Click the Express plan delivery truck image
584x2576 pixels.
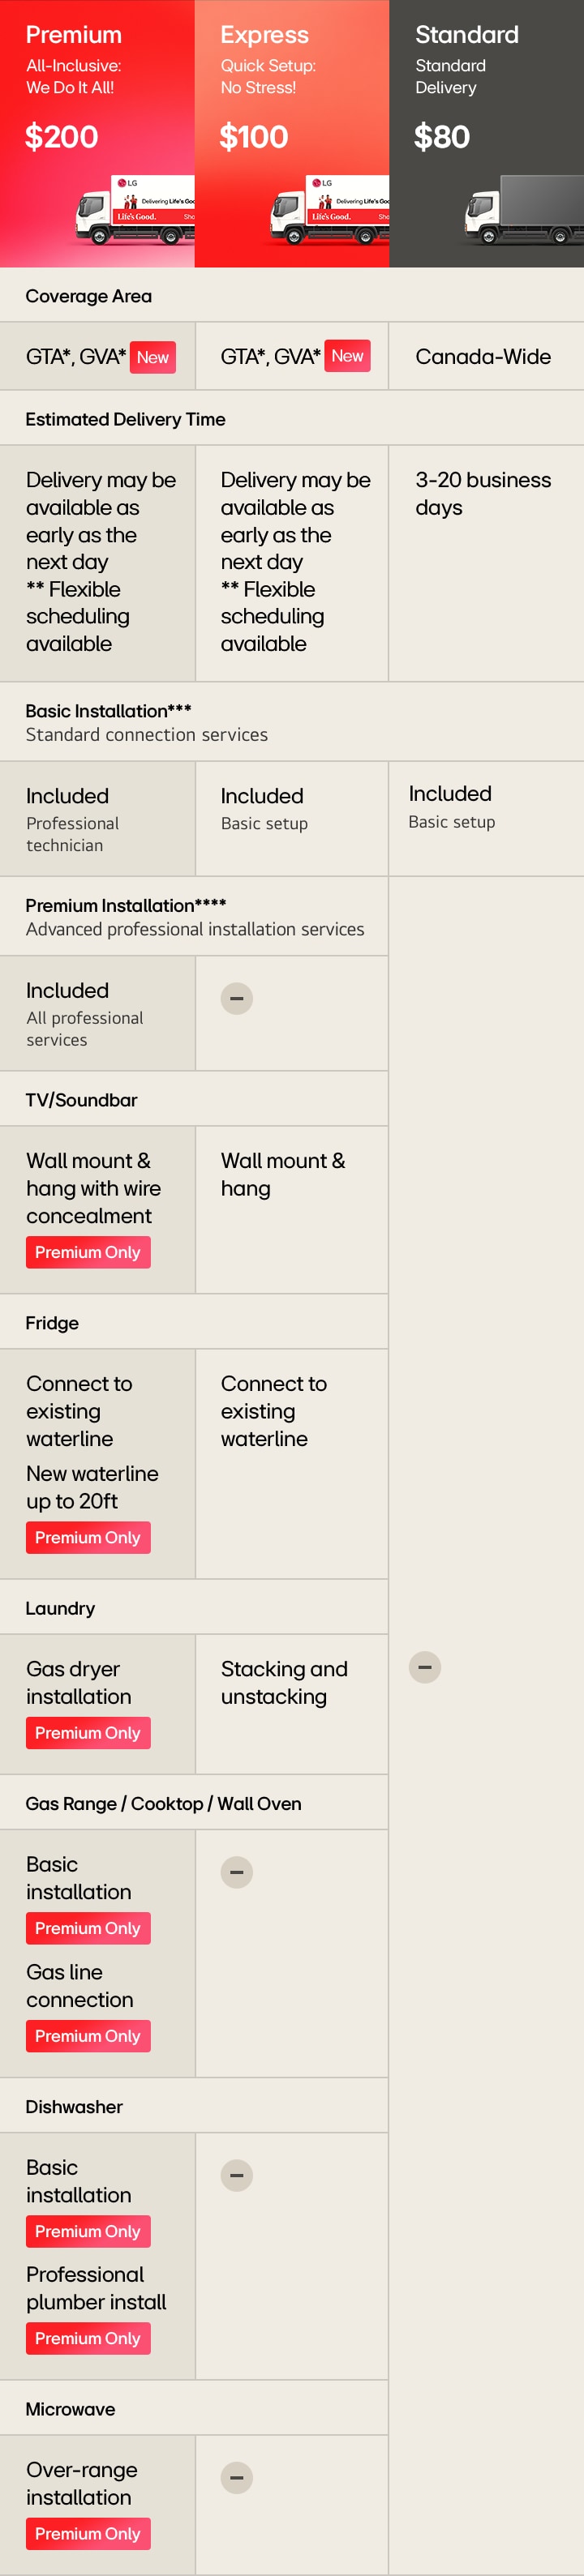[330, 211]
